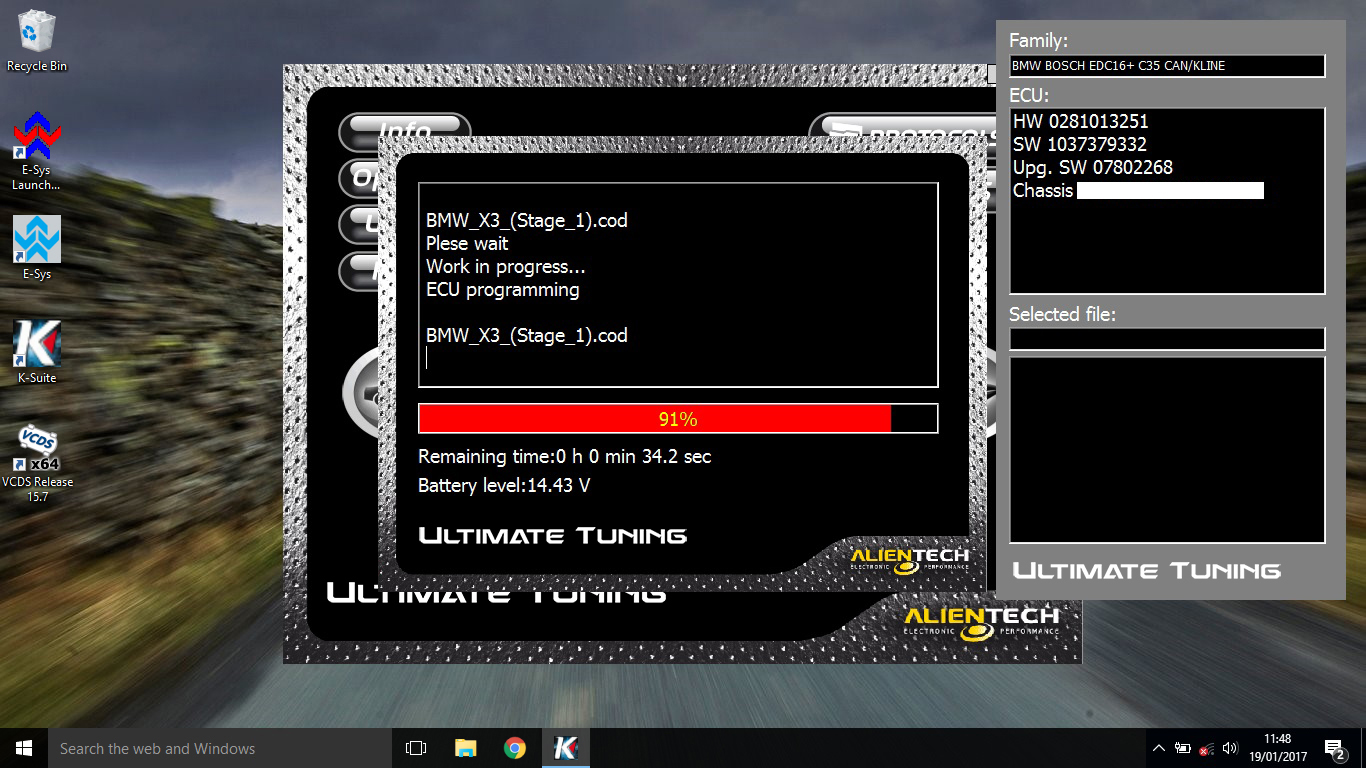The image size is (1366, 768).
Task: Click the Info button in K-Suite
Action: coord(405,129)
